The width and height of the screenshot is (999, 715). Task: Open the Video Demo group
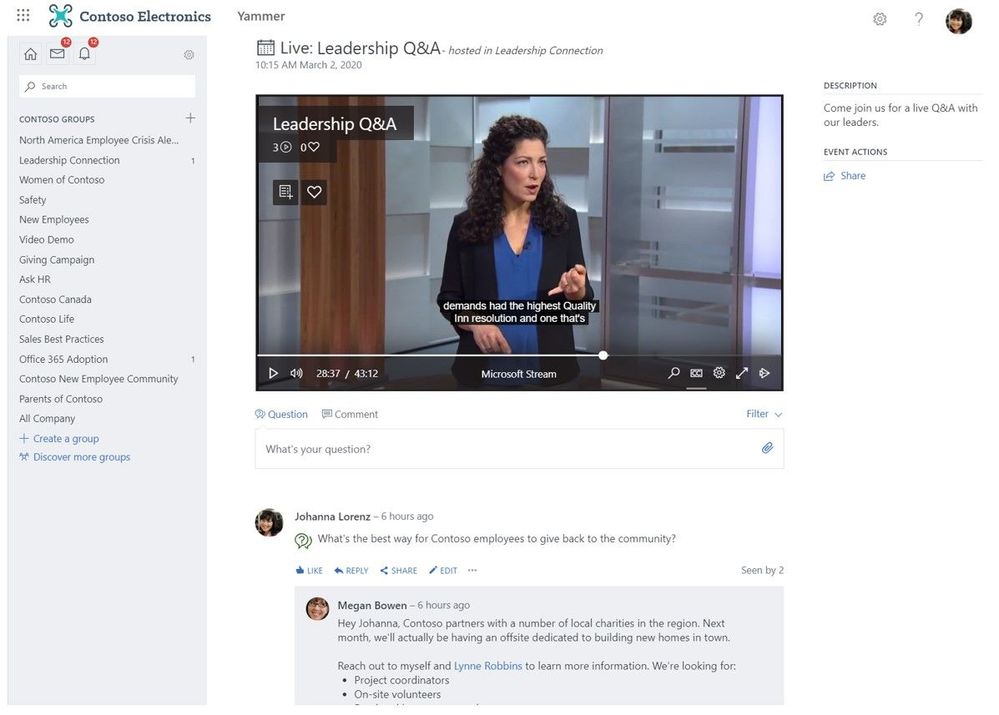coord(47,240)
